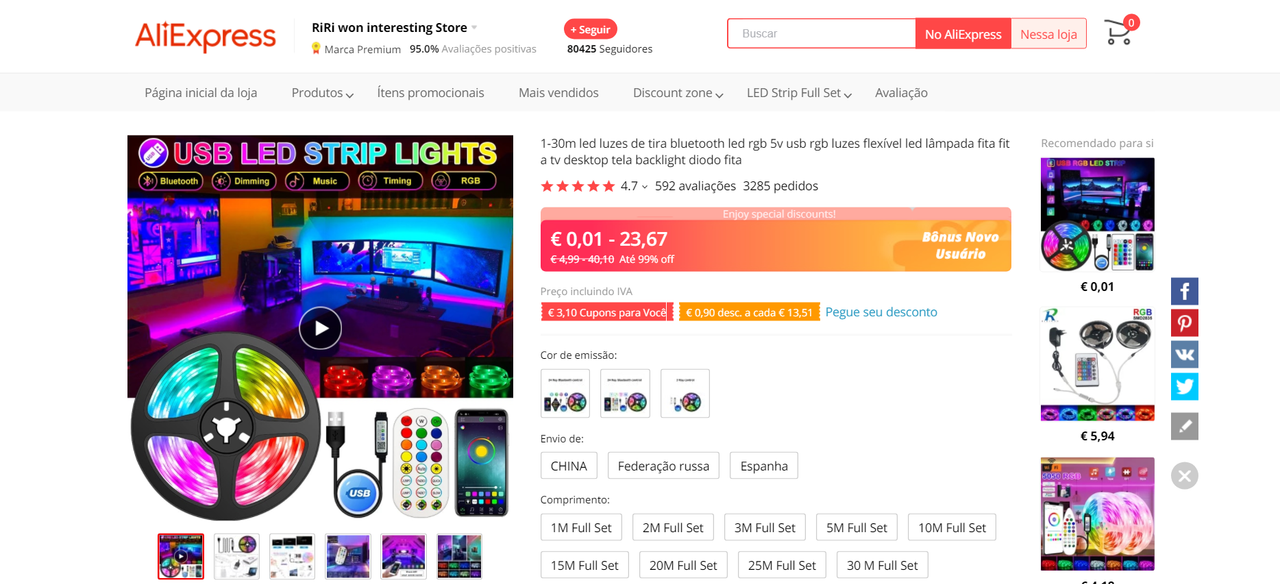Share on Facebook icon
Viewport: 1280px width, 584px height.
click(x=1185, y=291)
